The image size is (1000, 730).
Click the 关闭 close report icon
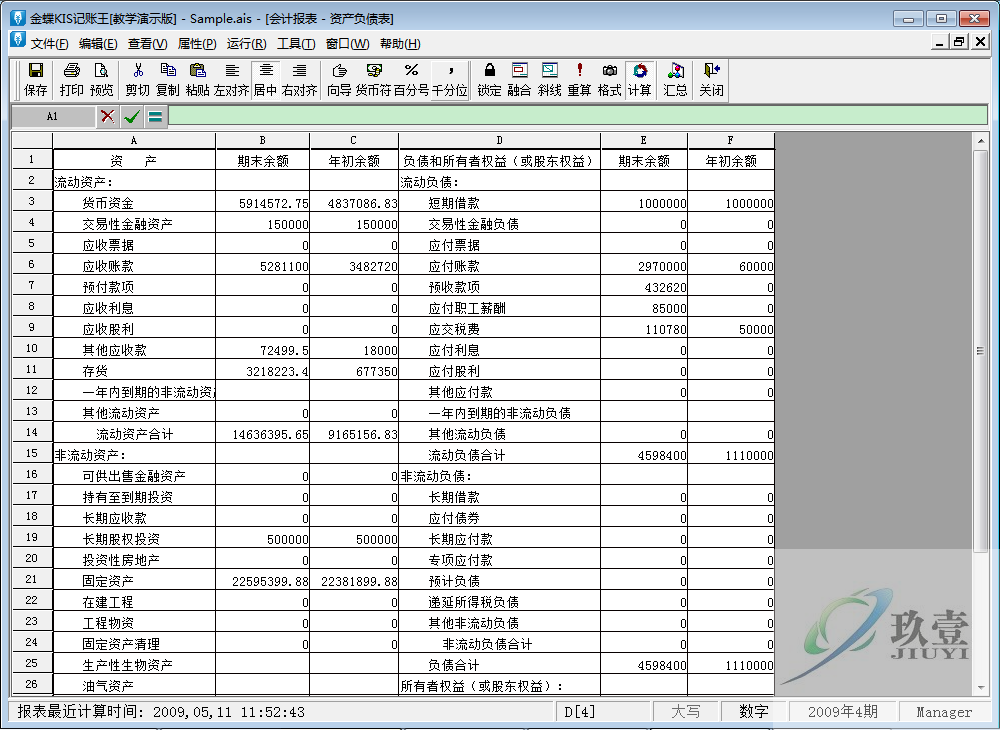(x=711, y=80)
